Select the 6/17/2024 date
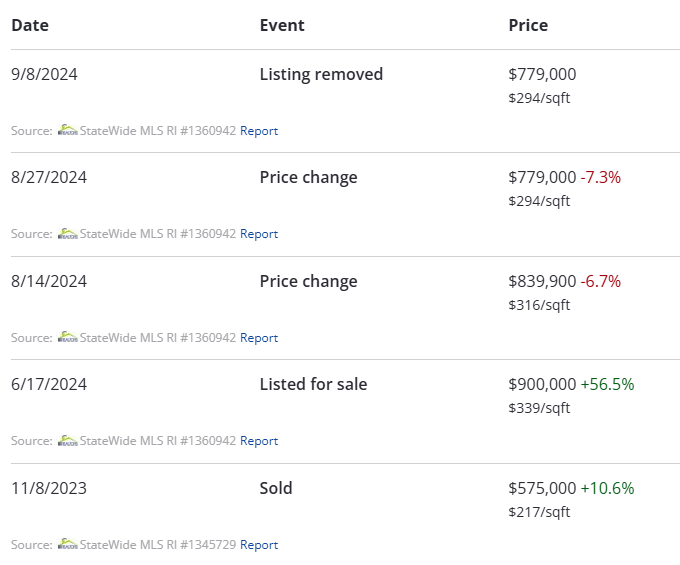The image size is (680, 565). point(49,384)
